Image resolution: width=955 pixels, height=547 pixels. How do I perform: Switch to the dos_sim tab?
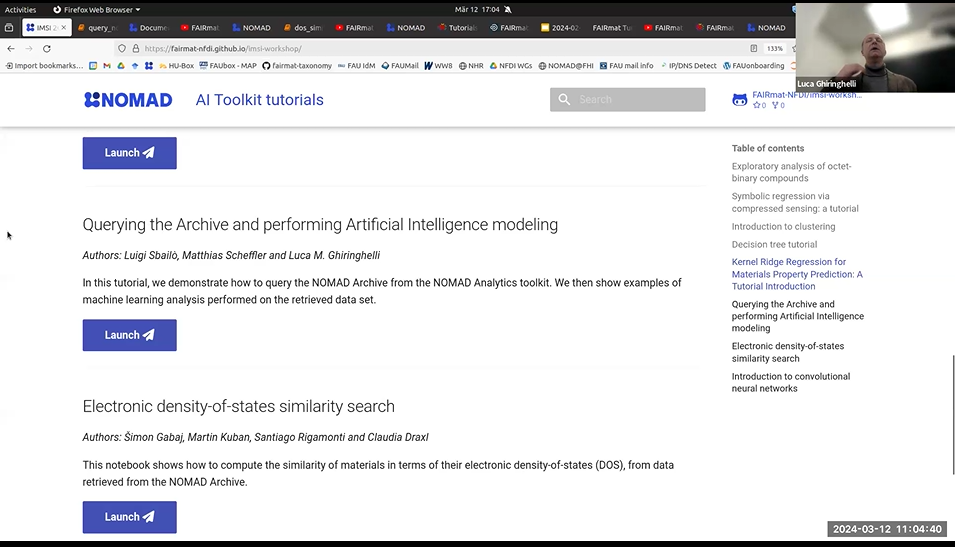point(303,27)
